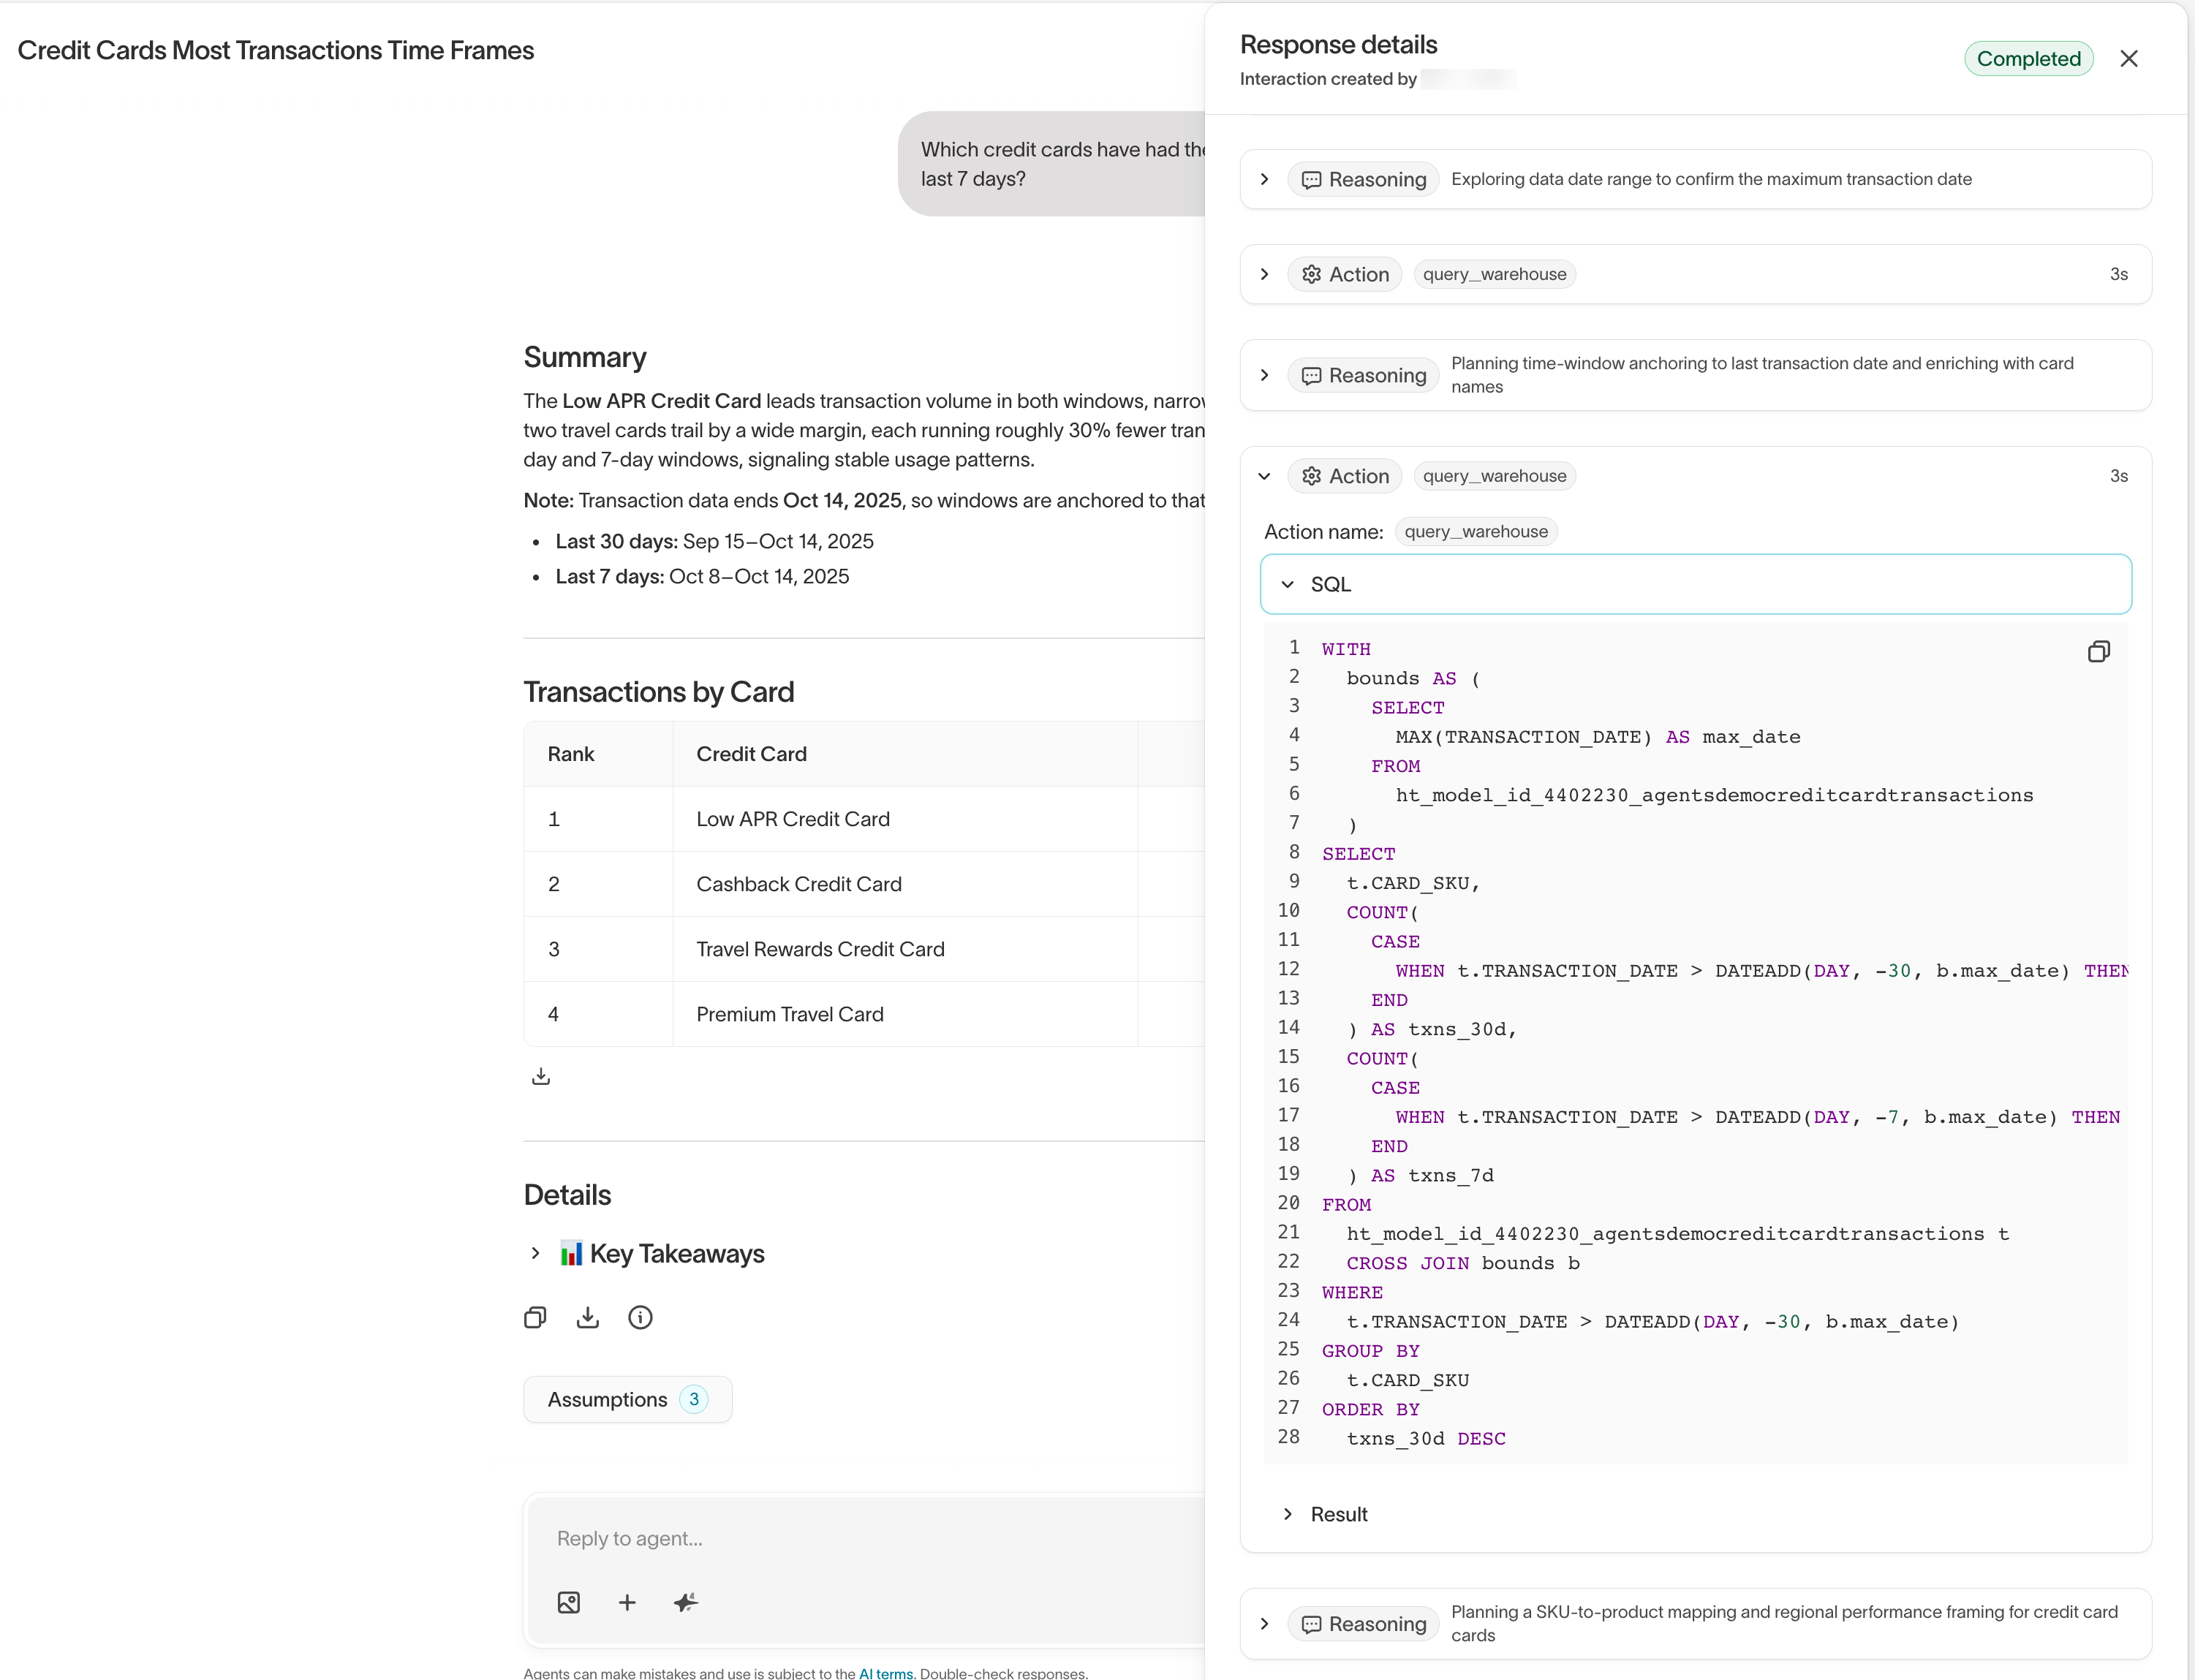This screenshot has height=1680, width=2195.
Task: Click the query_warehouse action name chip
Action: pos(1476,532)
